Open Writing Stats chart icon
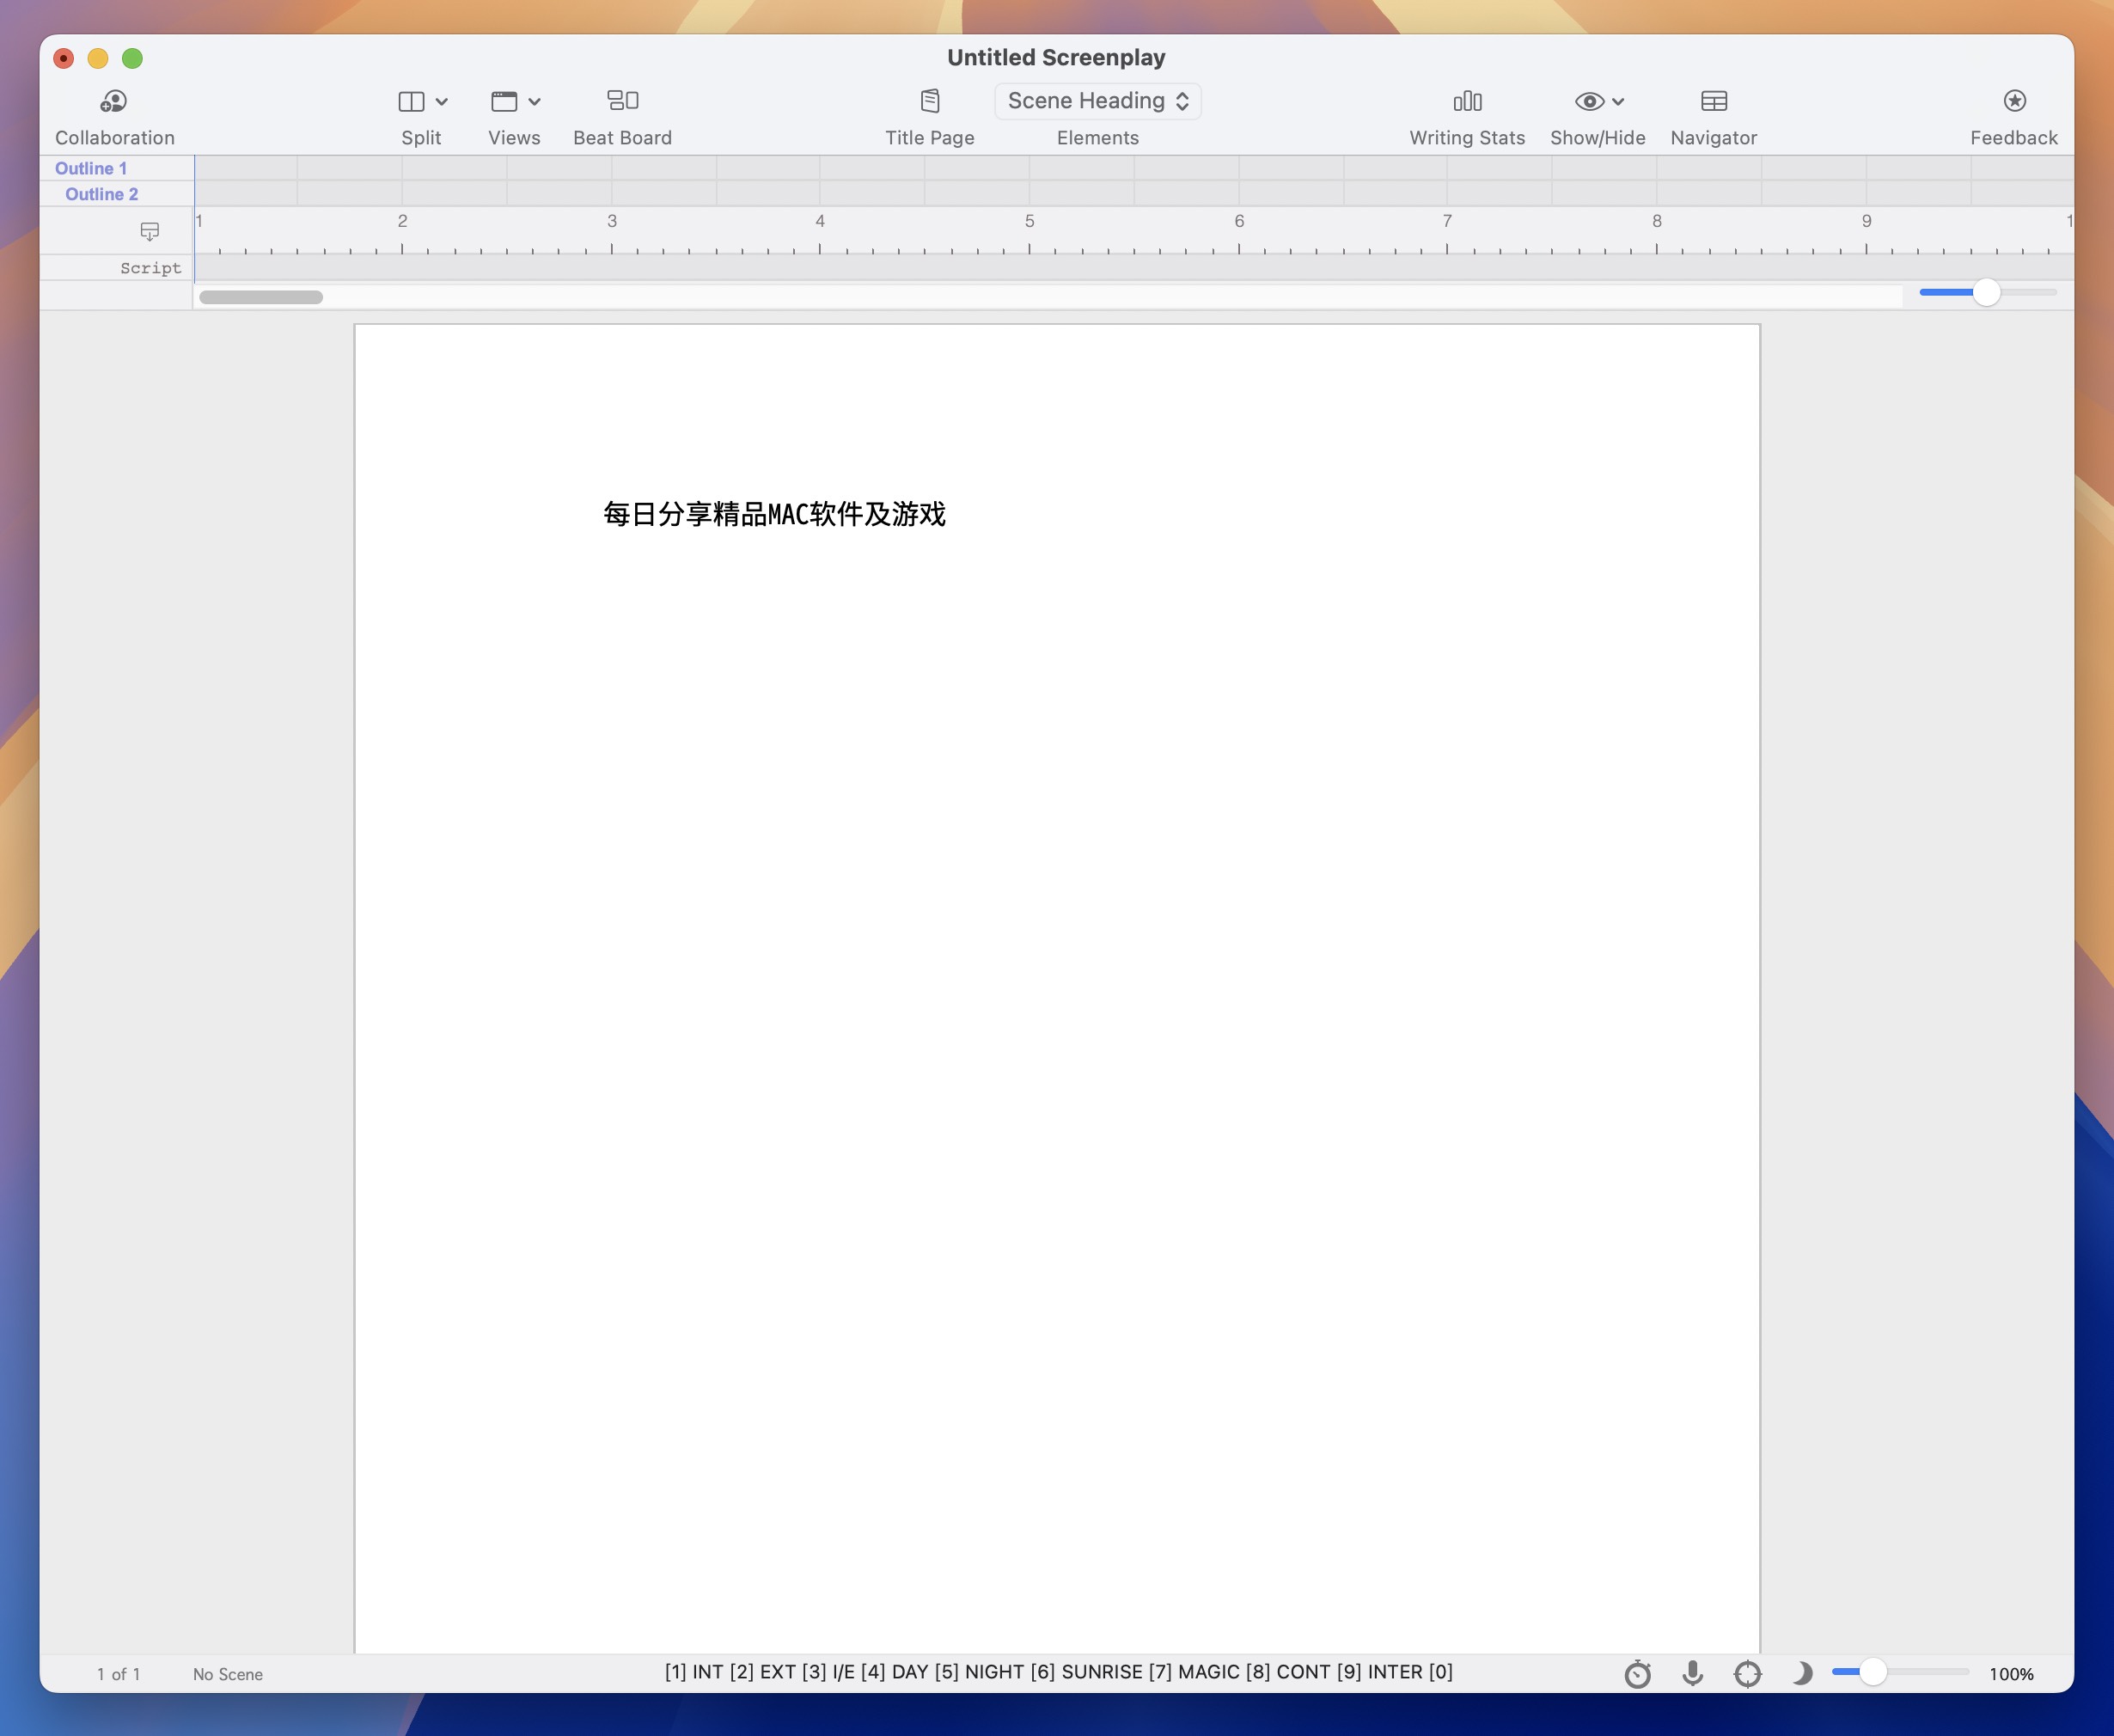The image size is (2114, 1736). (x=1466, y=101)
